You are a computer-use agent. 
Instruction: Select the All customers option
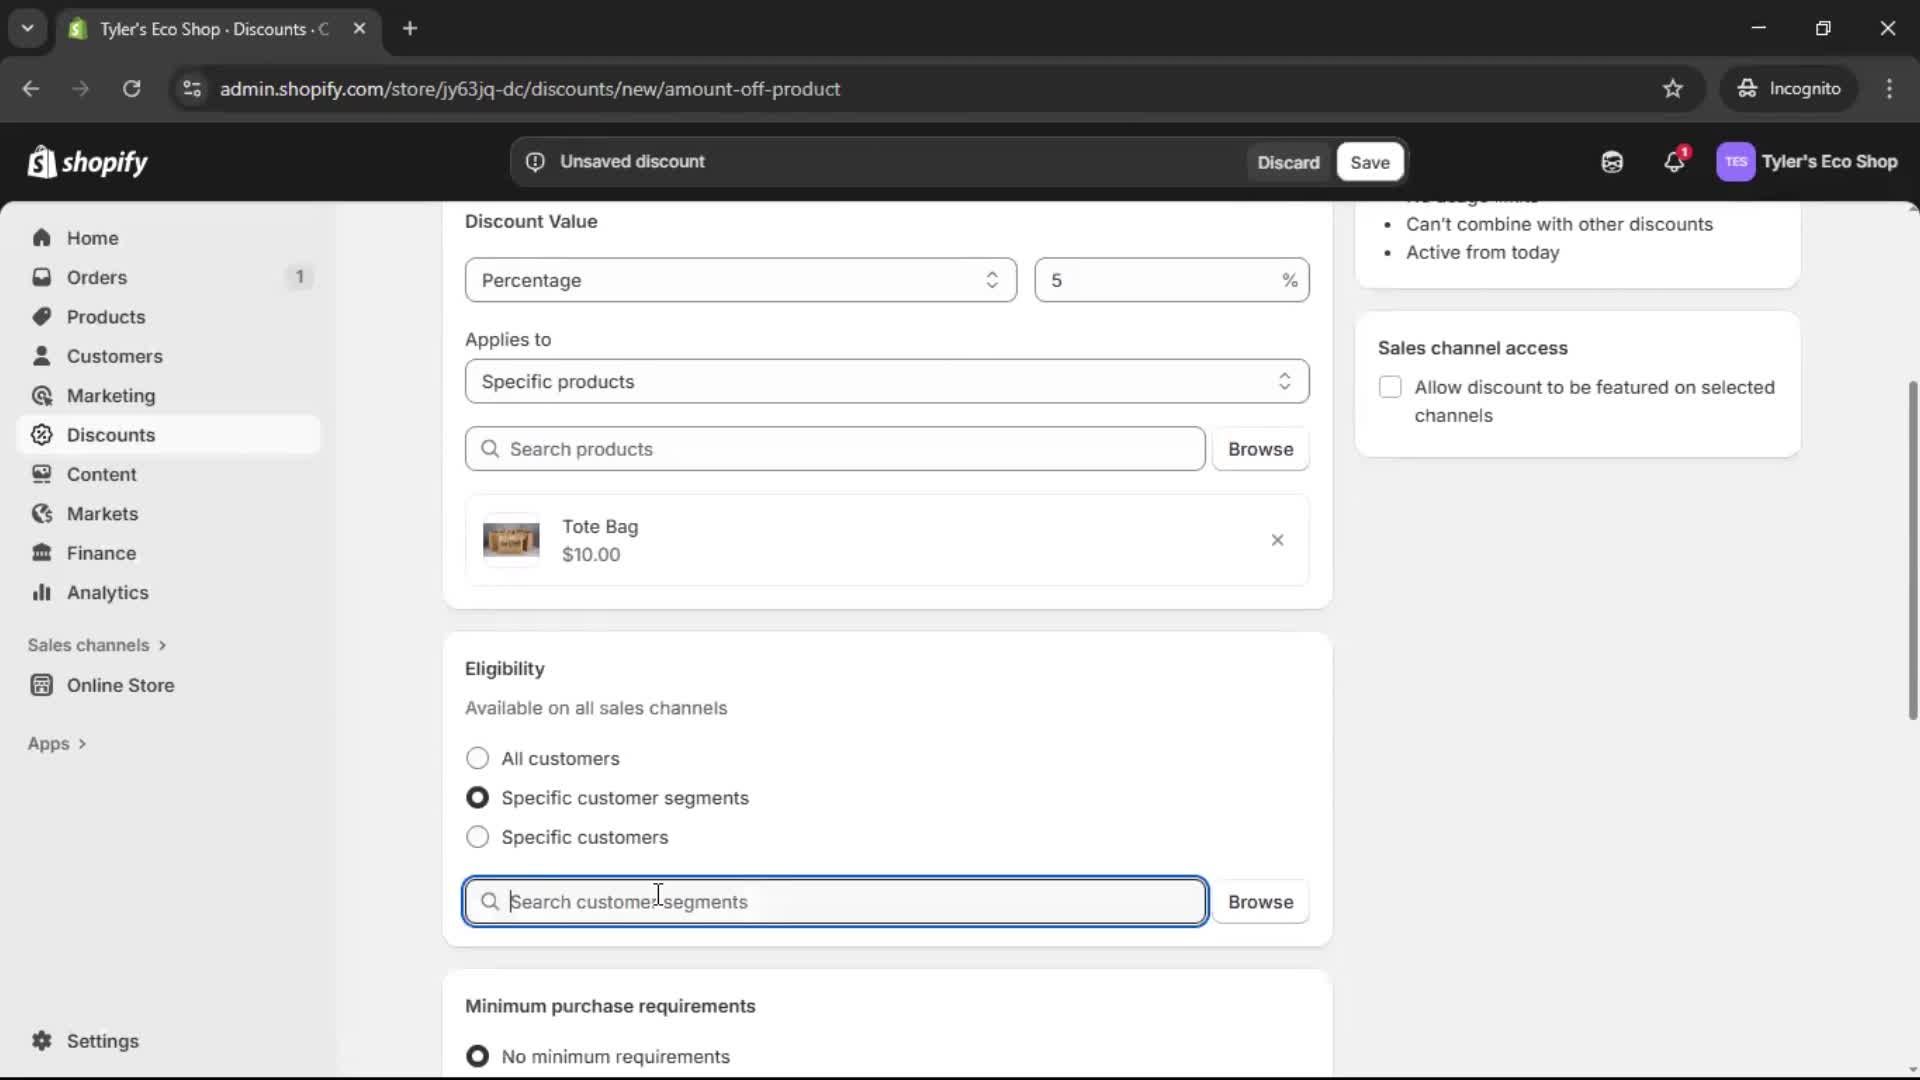(477, 758)
